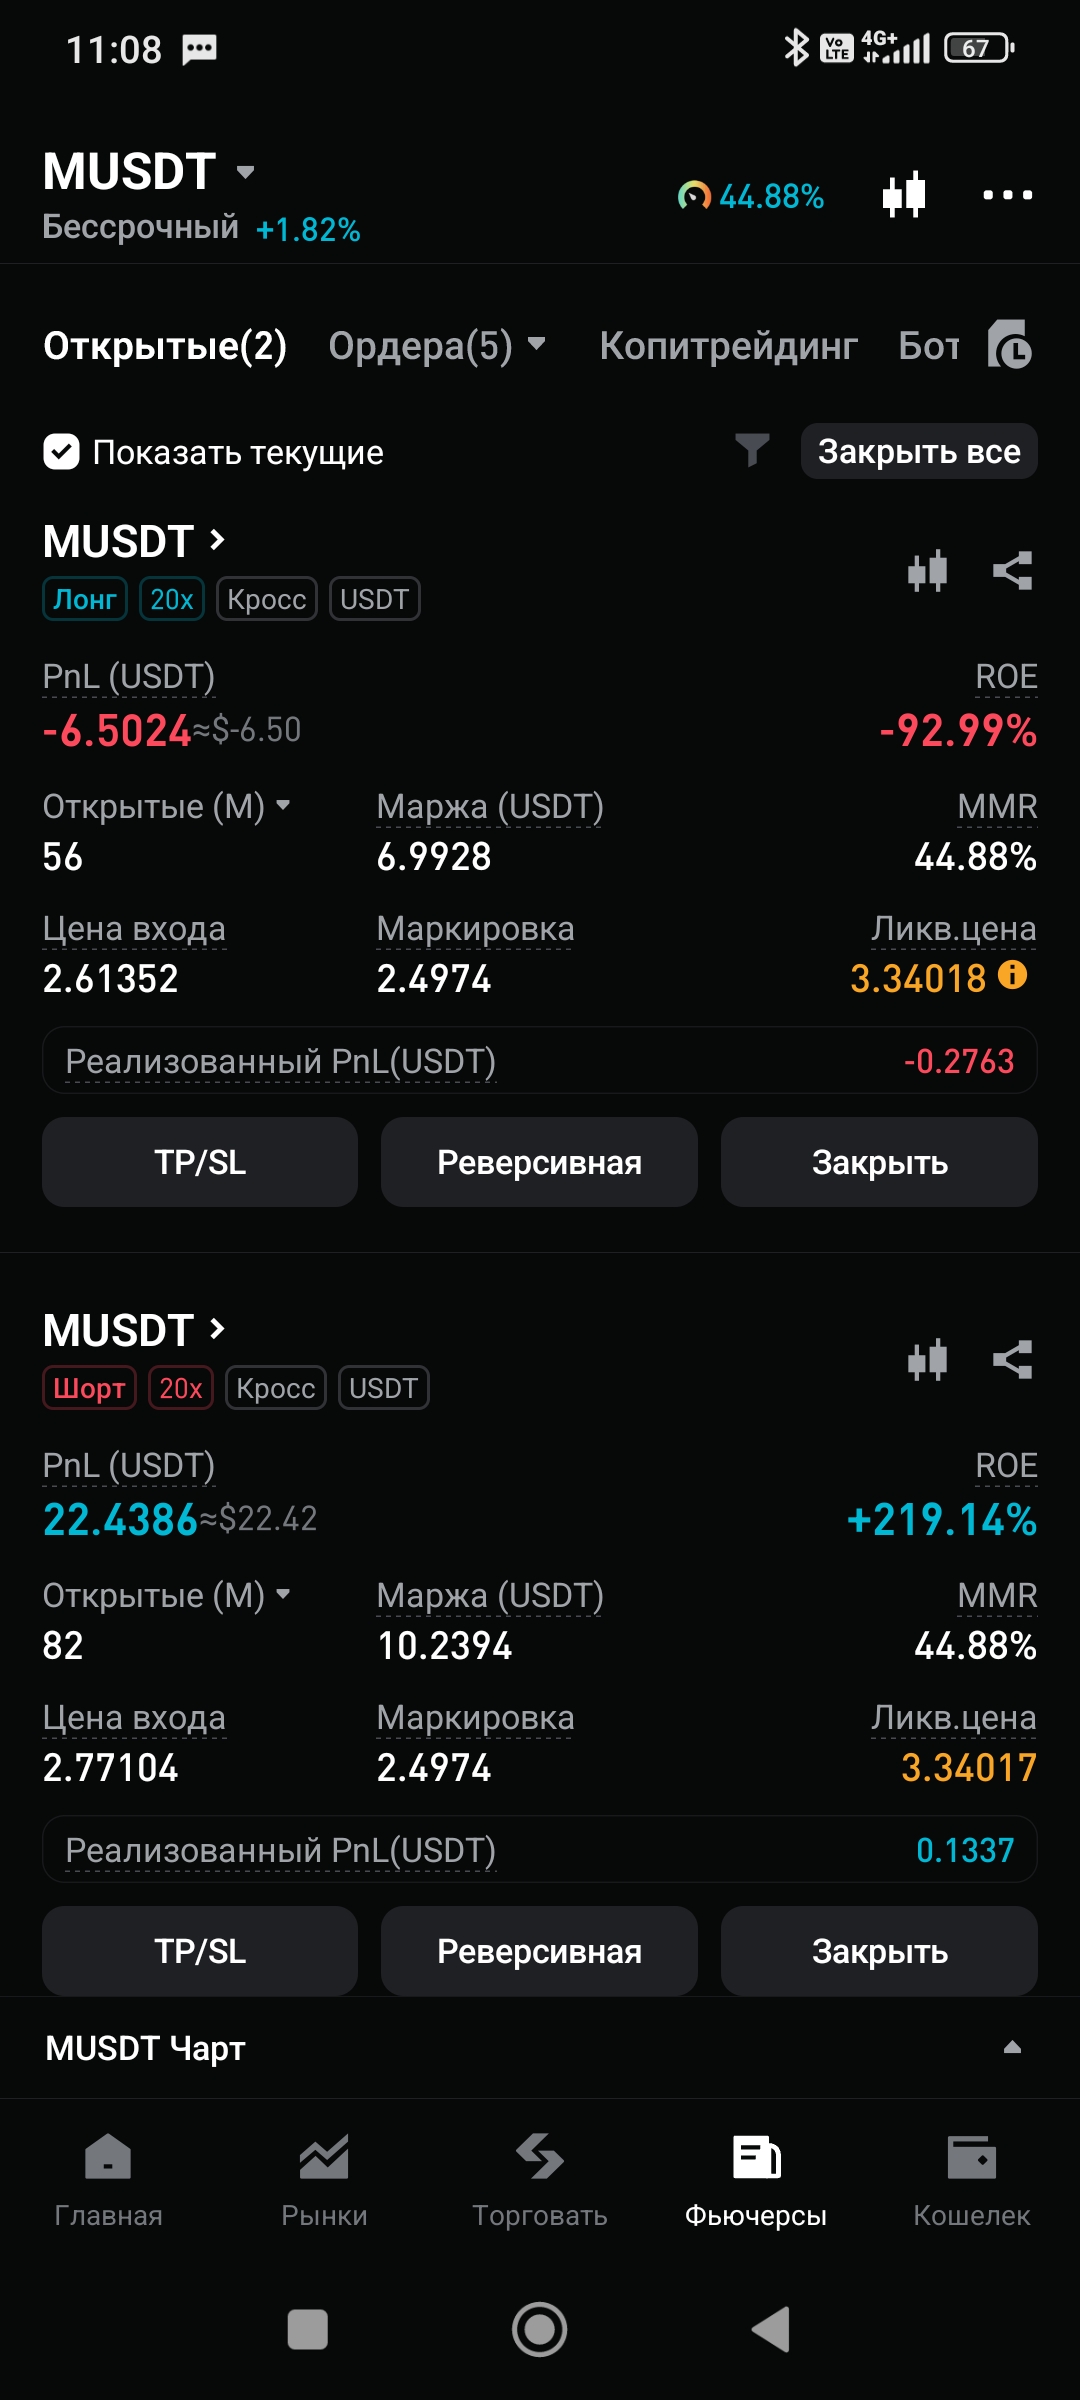Open order history clock icon
This screenshot has width=1080, height=2400.
pyautogui.click(x=1009, y=346)
